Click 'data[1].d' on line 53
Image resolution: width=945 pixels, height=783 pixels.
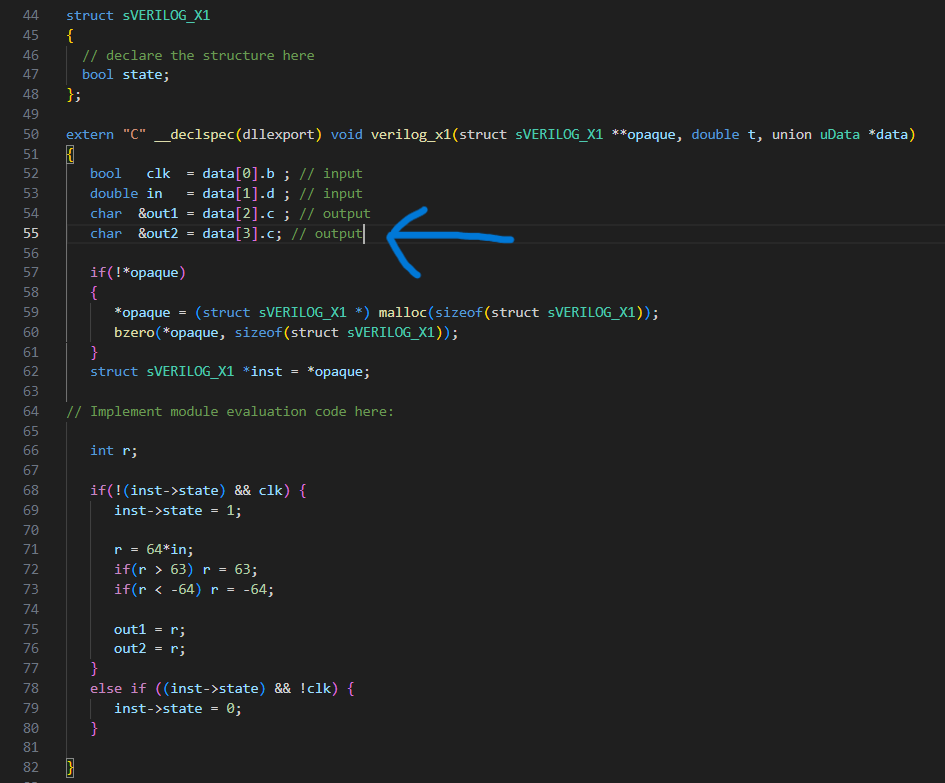tap(239, 193)
